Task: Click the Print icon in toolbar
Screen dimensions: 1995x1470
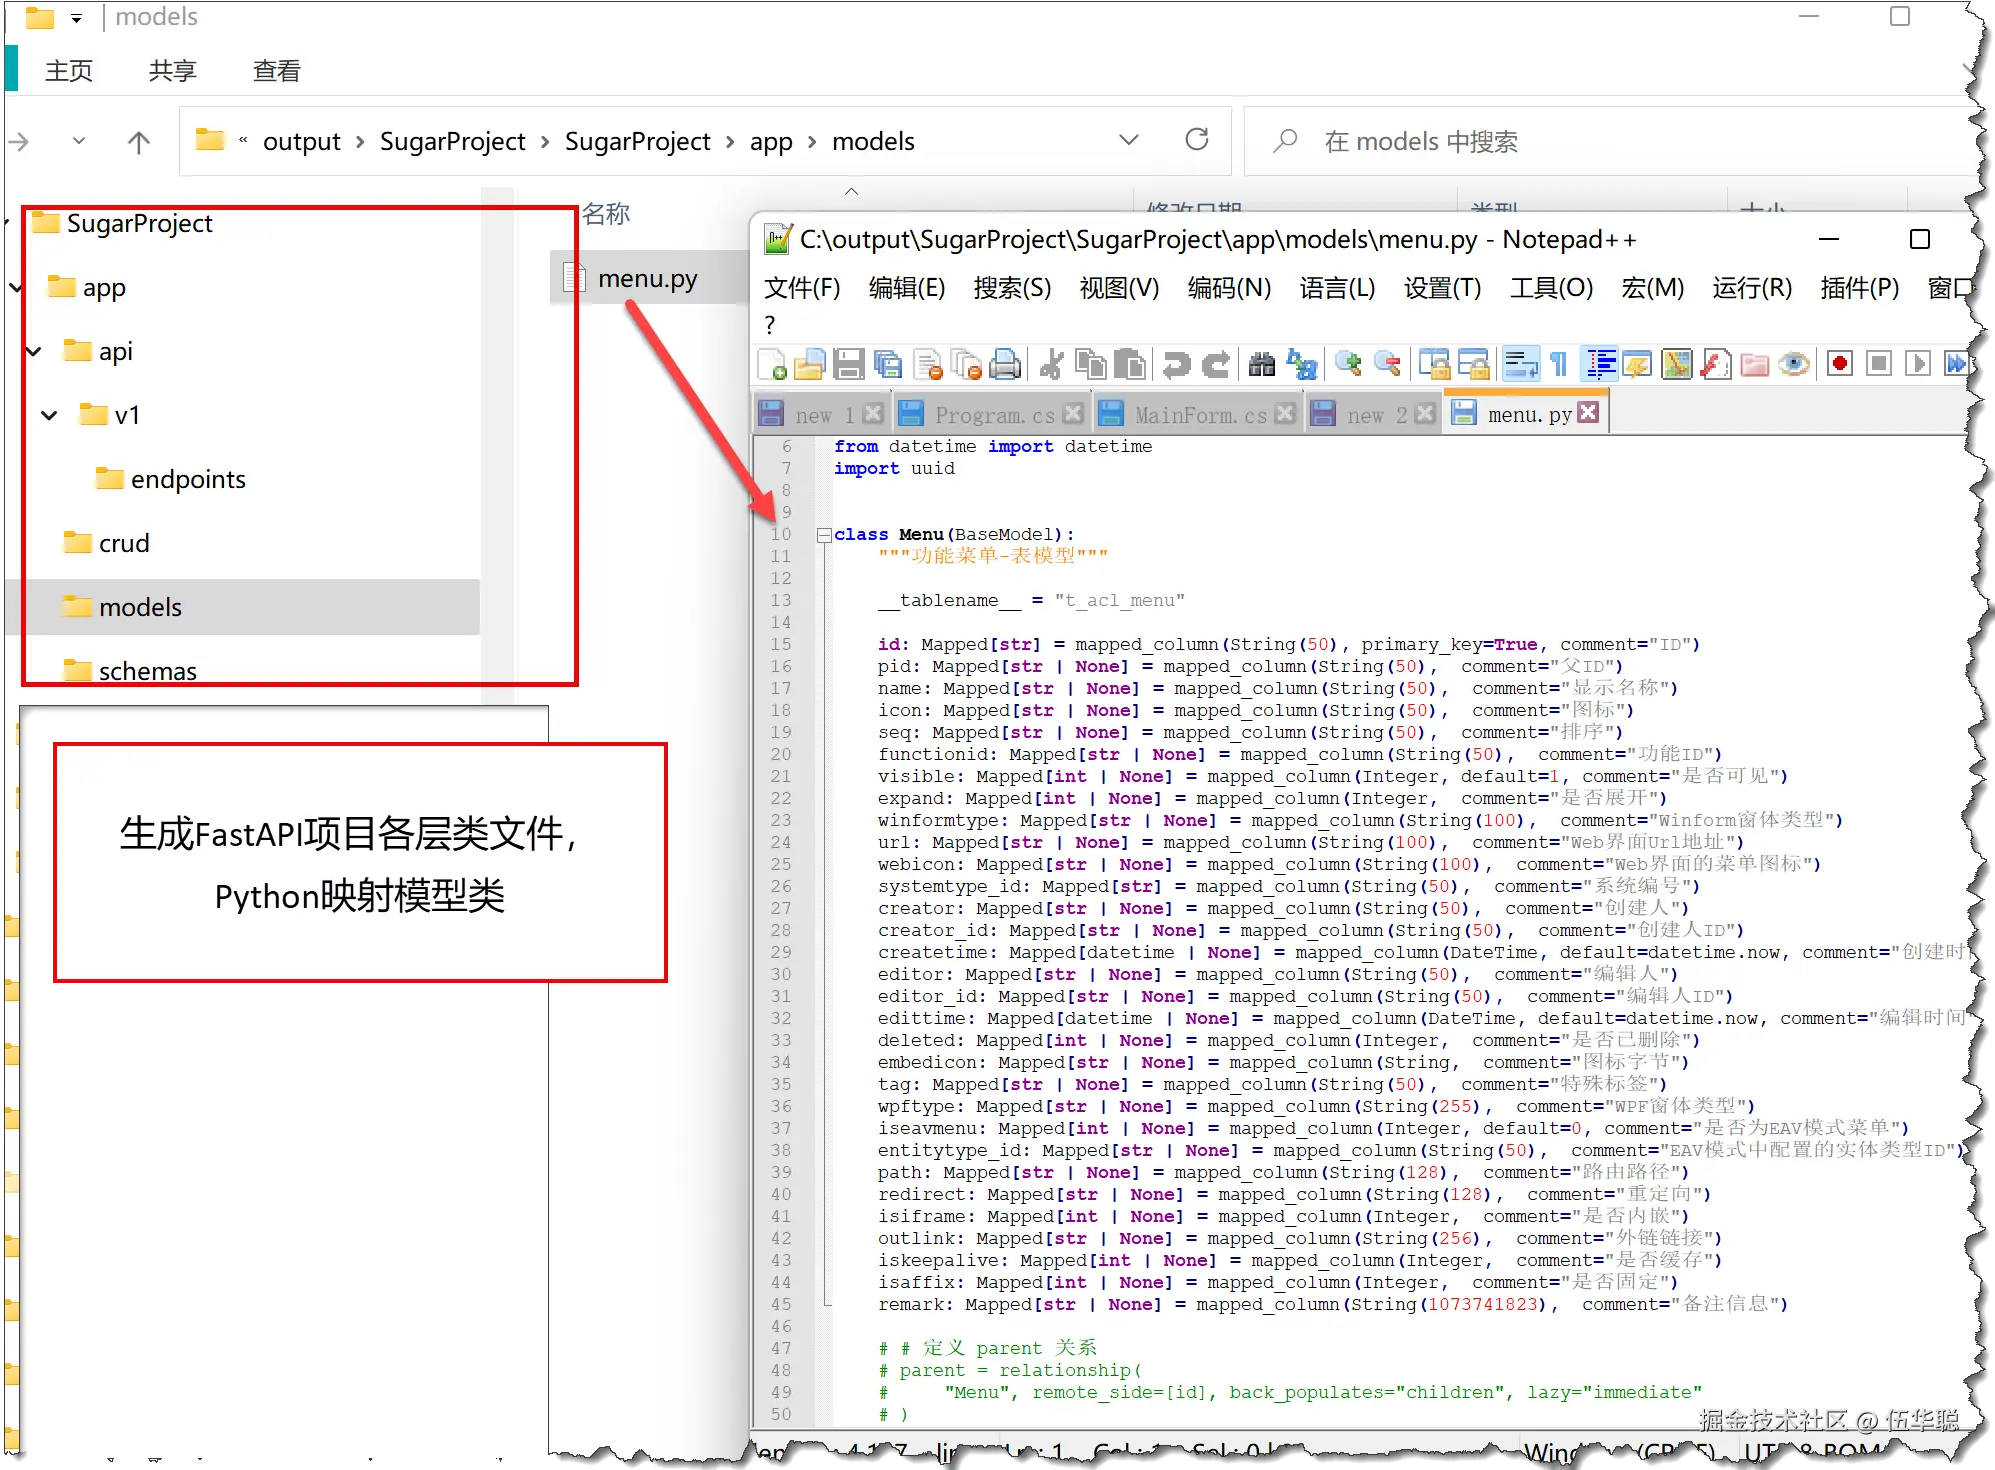Action: (1005, 365)
